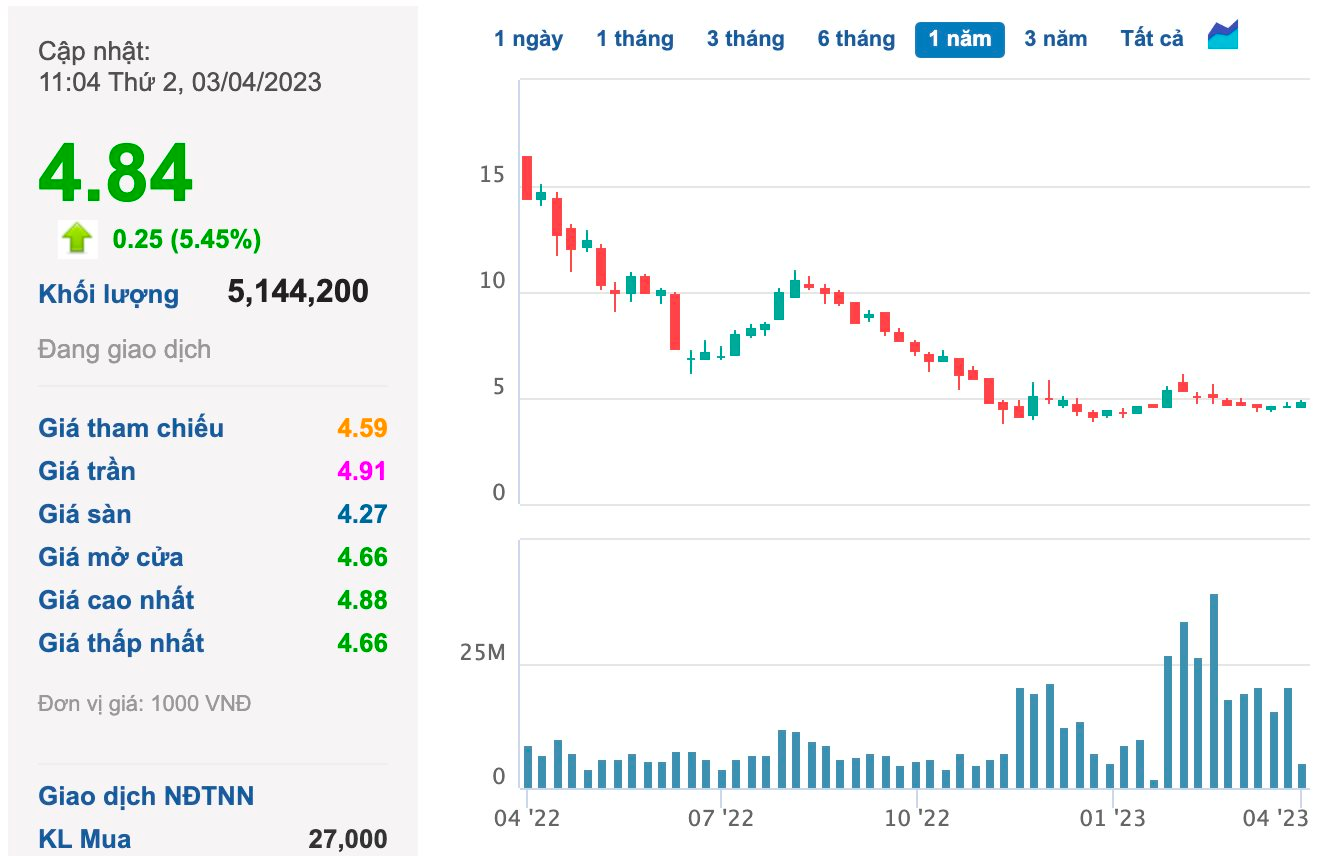The height and width of the screenshot is (856, 1322).
Task: Toggle the area chart type icon
Action: click(x=1223, y=35)
